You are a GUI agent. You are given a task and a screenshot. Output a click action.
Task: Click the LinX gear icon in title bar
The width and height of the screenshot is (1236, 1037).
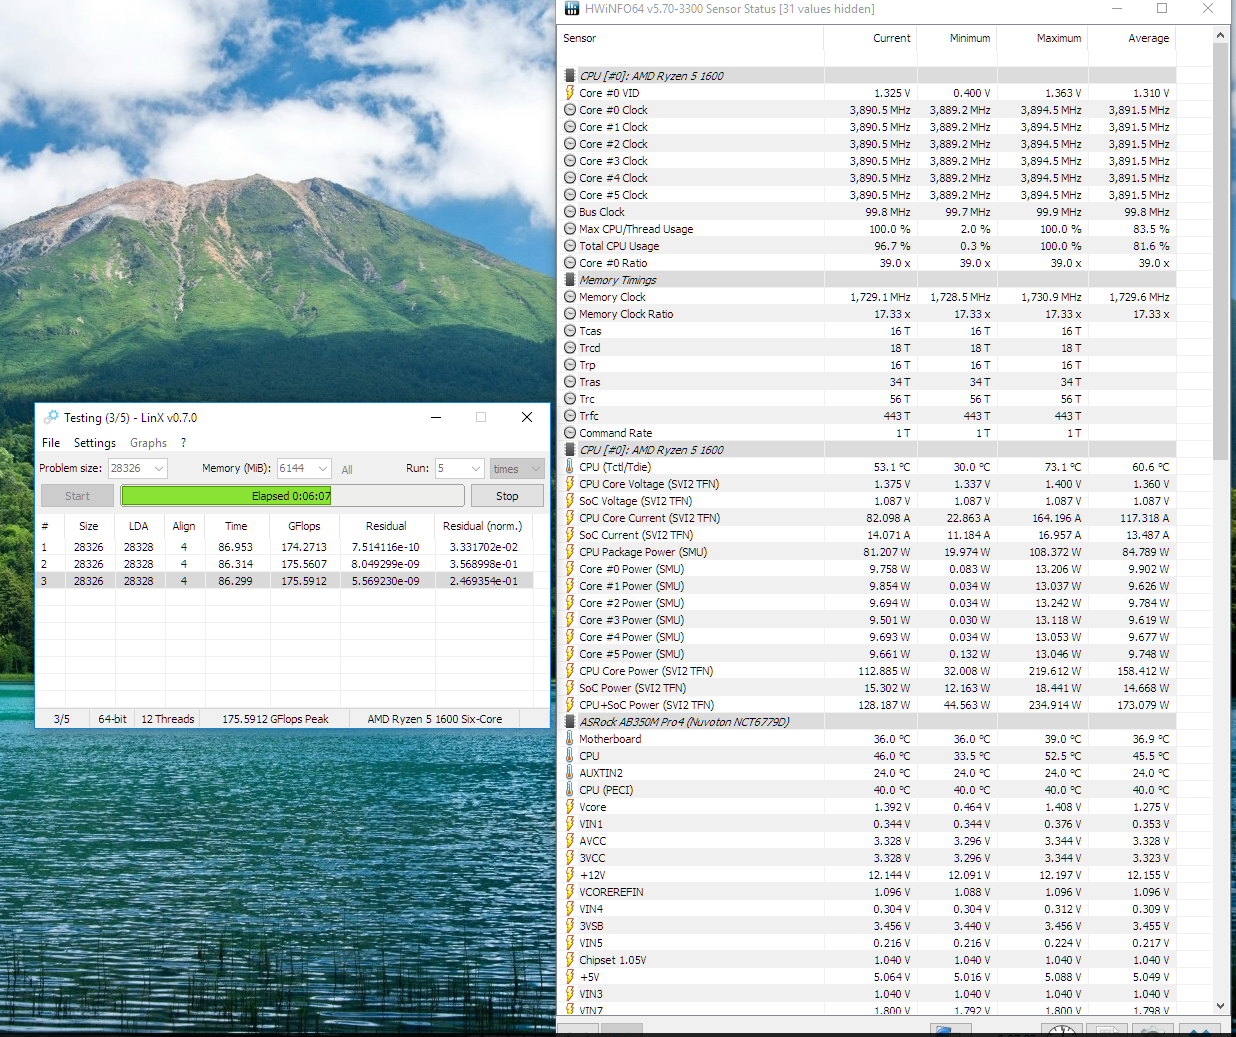[51, 417]
